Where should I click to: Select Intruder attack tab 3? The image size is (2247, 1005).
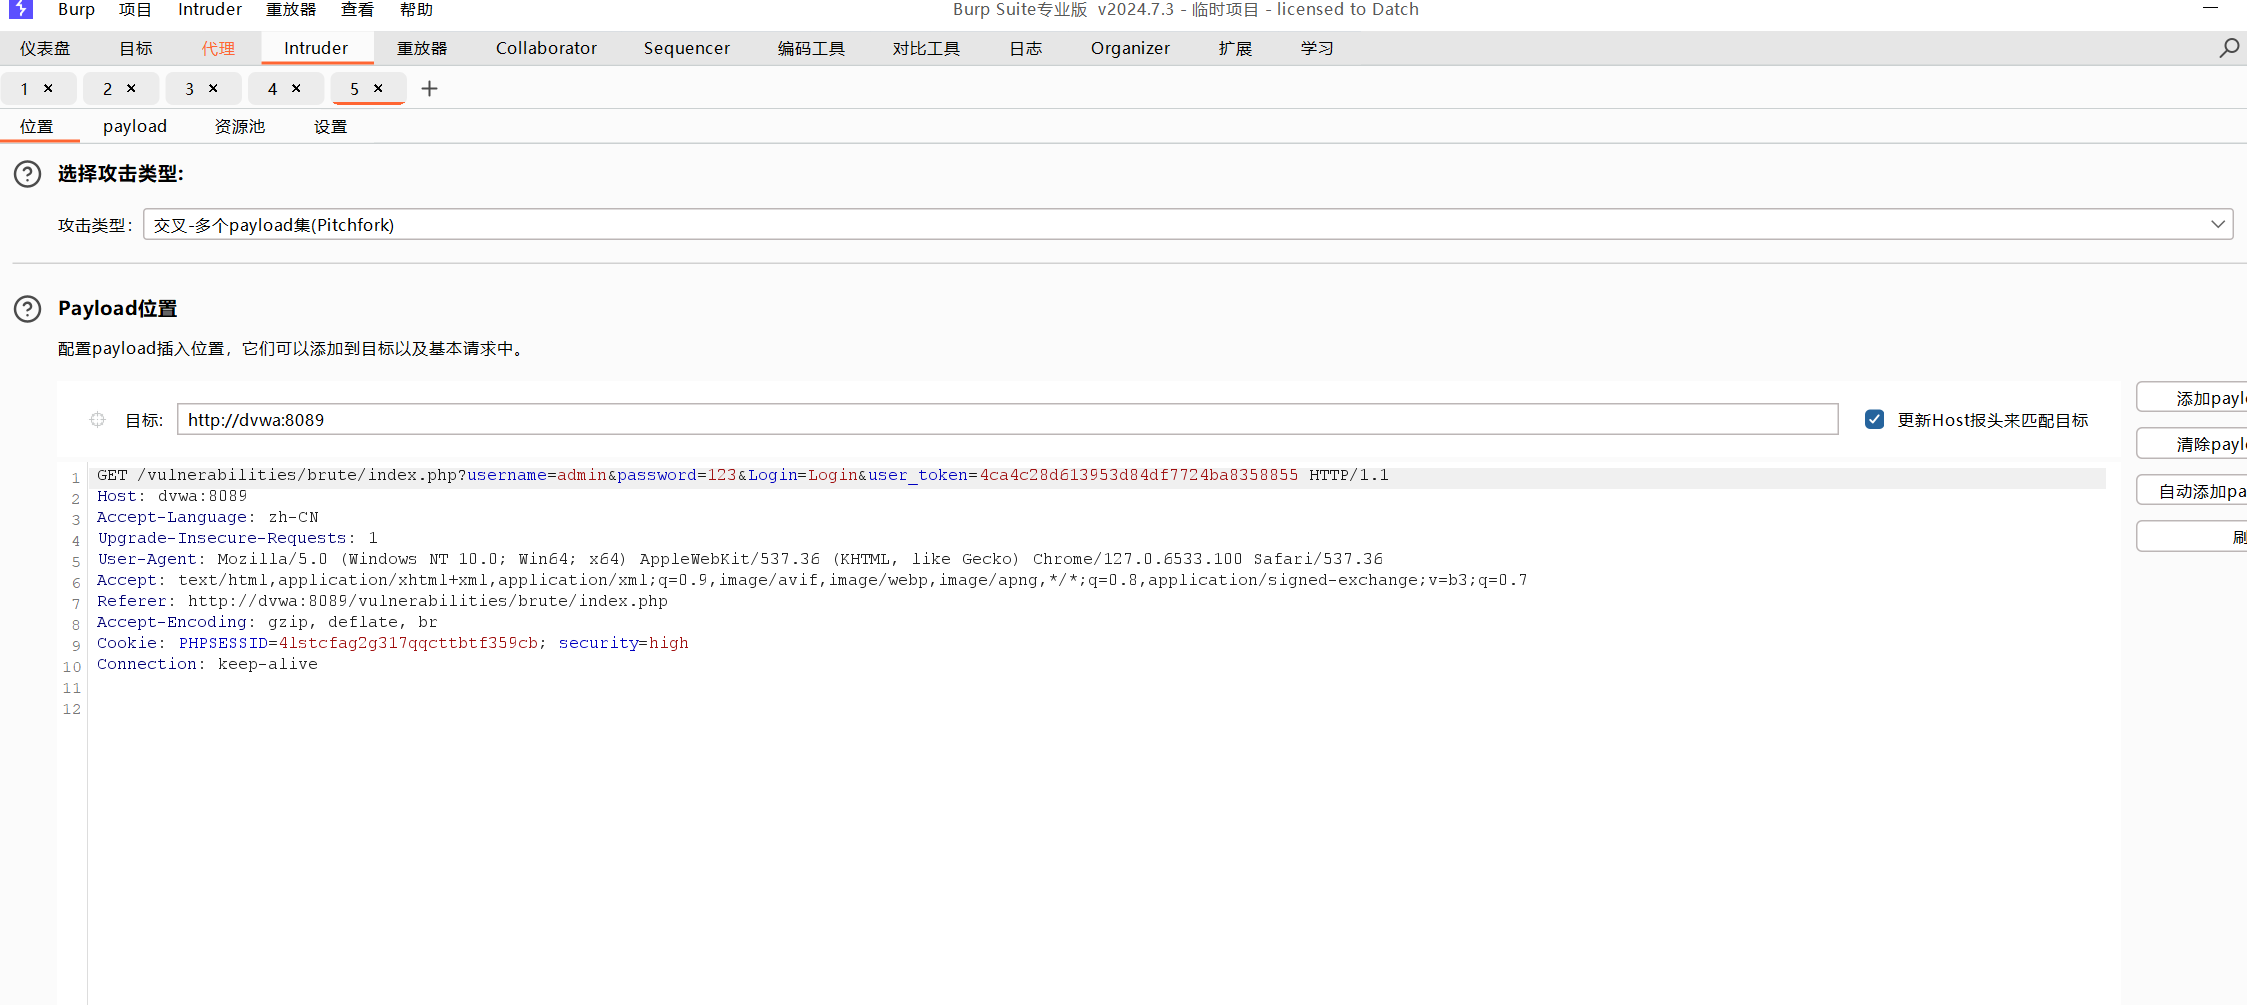189,89
